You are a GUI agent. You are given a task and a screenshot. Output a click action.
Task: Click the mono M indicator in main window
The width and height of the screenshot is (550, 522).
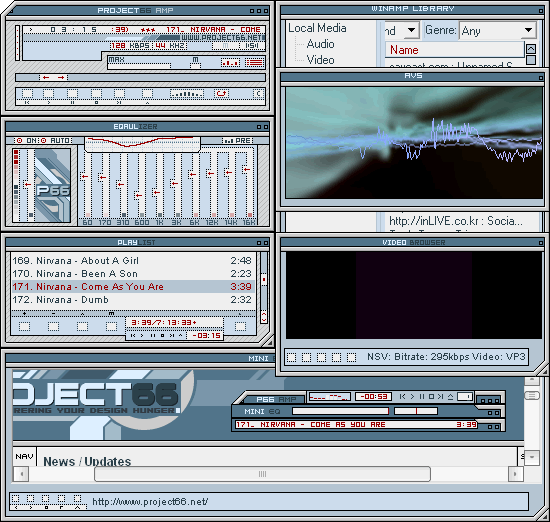click(x=225, y=46)
